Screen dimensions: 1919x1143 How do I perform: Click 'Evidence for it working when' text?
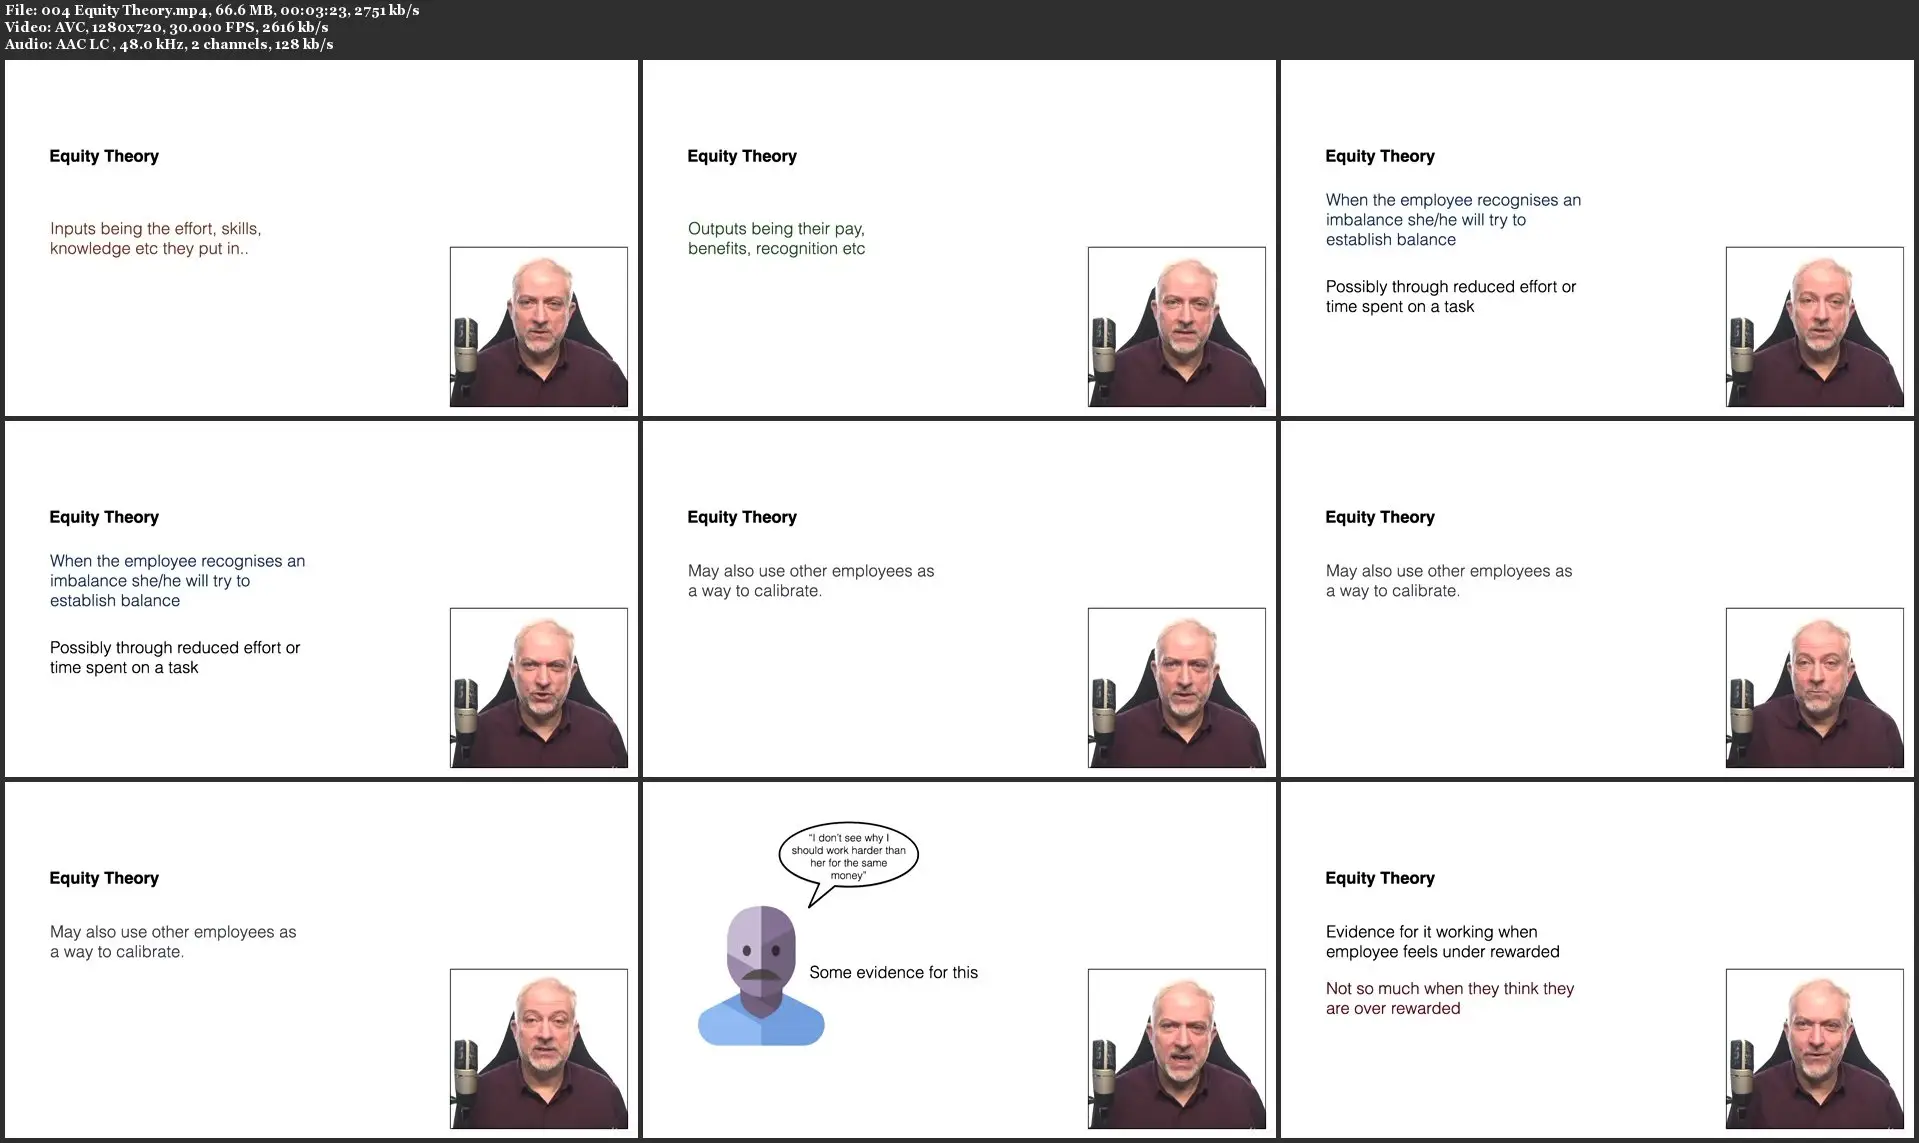click(1442, 941)
